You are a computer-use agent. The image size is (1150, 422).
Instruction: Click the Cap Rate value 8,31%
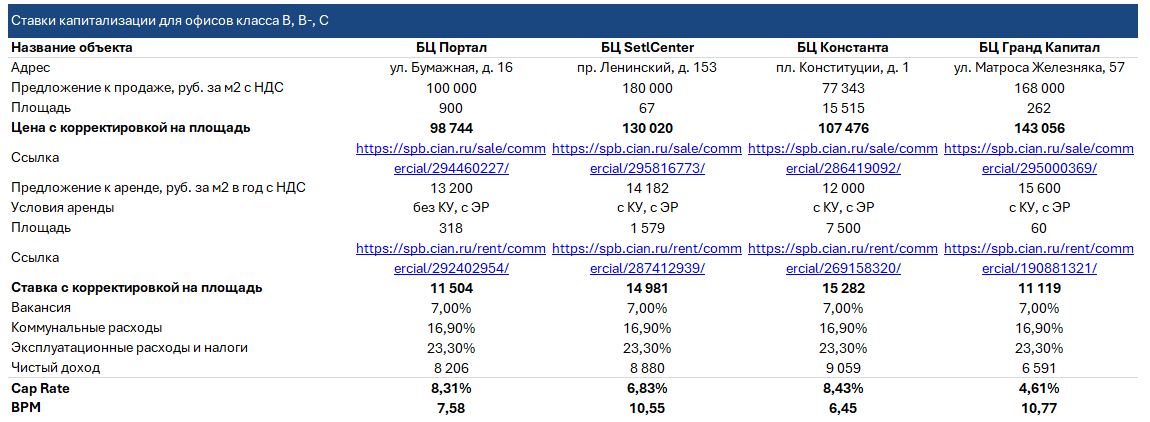pyautogui.click(x=451, y=388)
